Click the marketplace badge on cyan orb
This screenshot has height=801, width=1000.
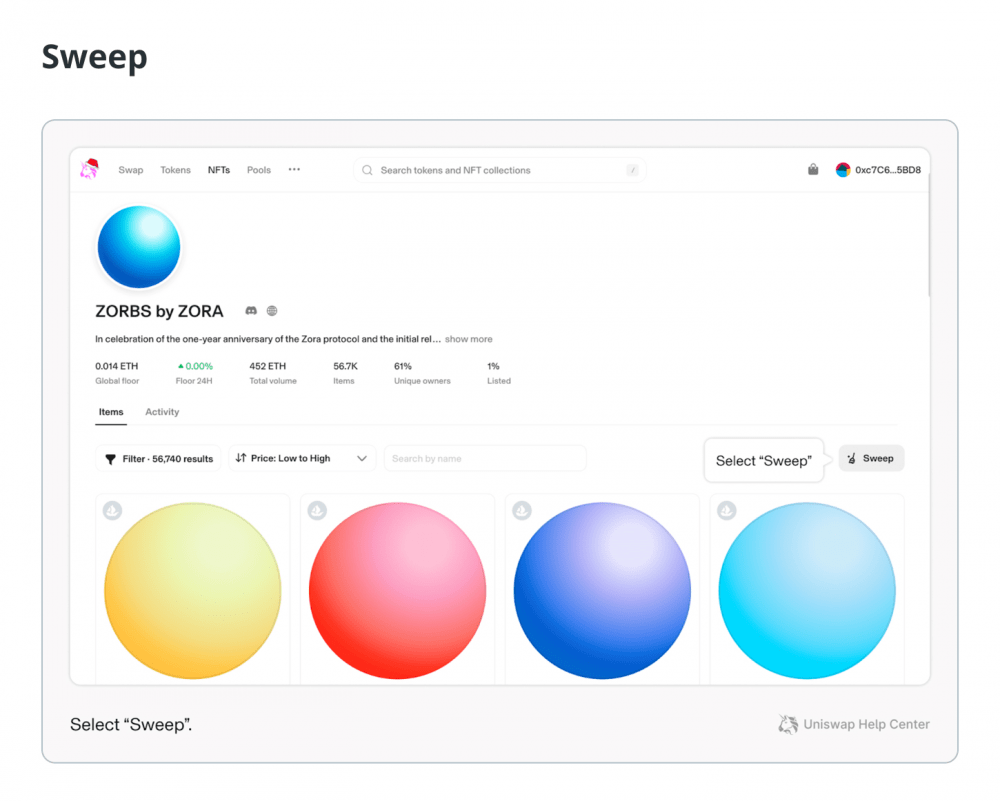[726, 510]
